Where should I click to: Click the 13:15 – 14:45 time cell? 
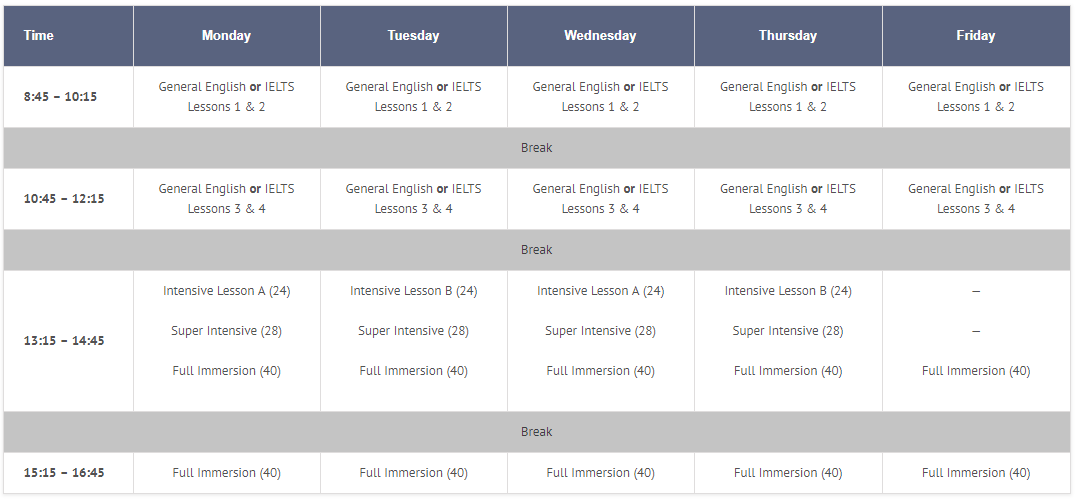coord(64,341)
